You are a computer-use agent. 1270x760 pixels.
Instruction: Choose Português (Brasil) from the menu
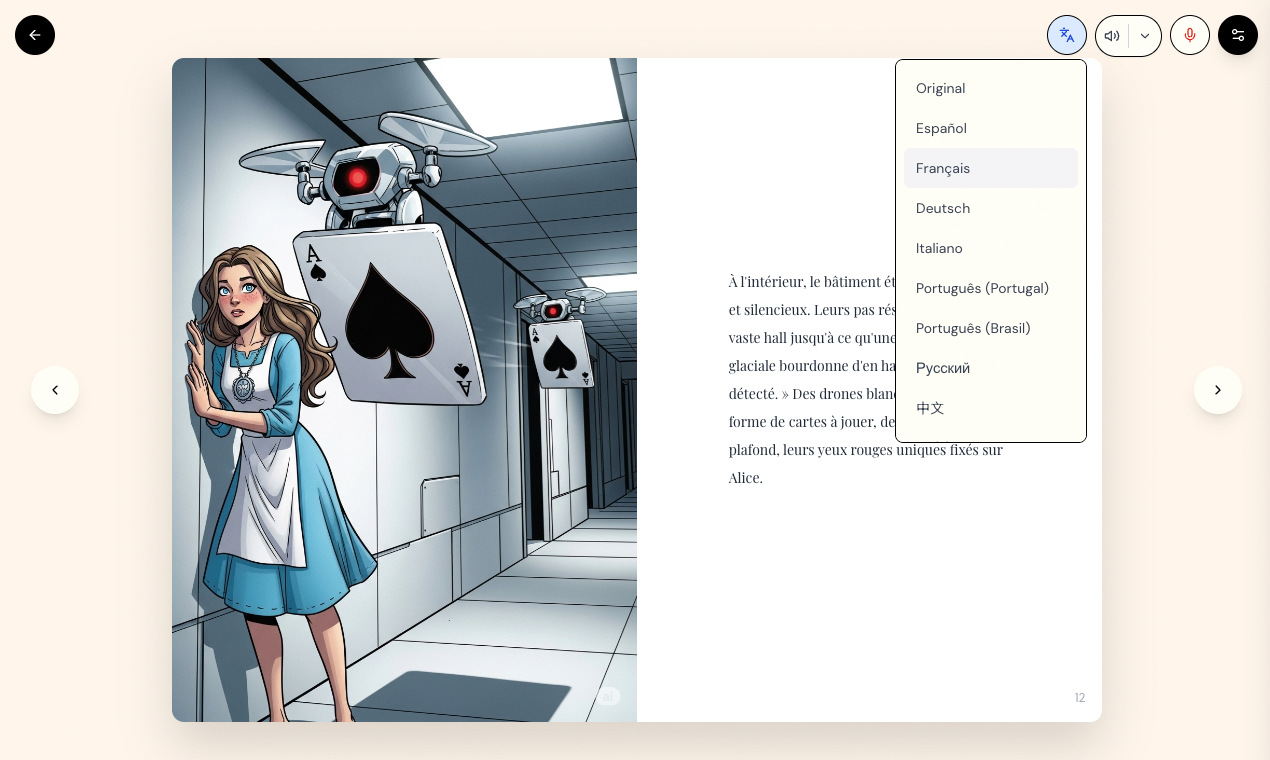[973, 328]
